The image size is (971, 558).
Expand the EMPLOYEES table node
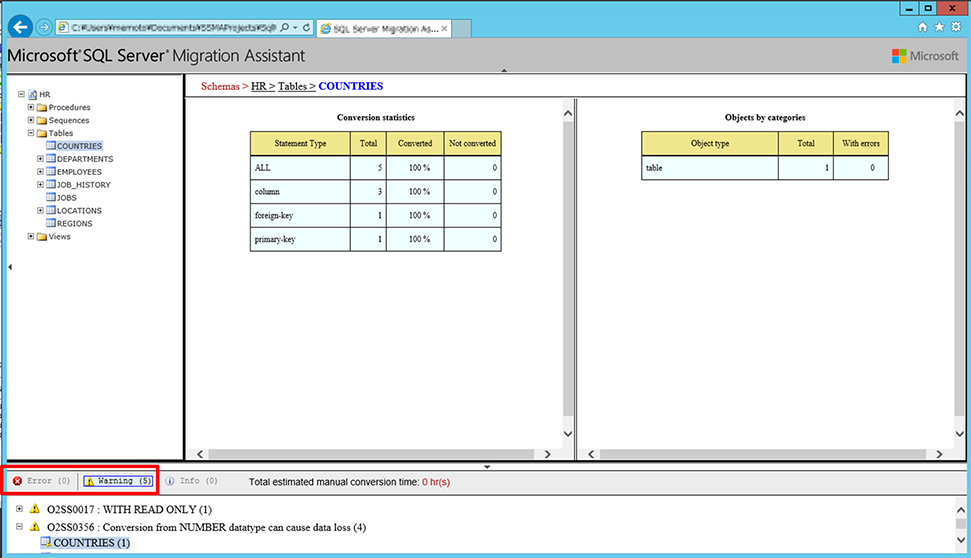coord(40,172)
